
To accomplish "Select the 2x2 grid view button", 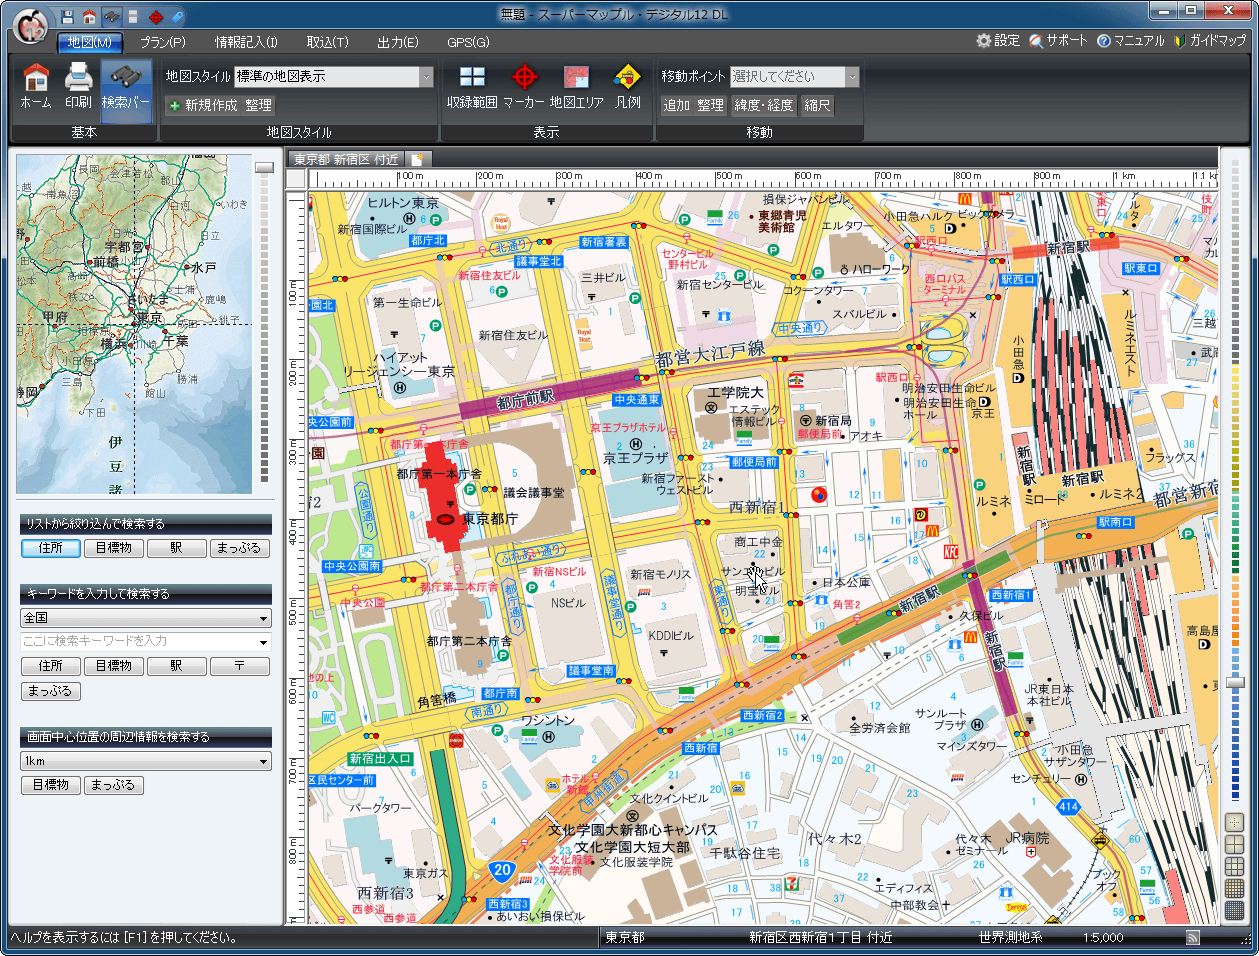I will (1235, 845).
